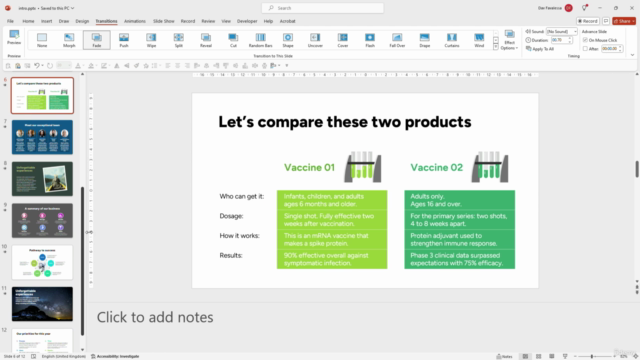Apply the Uncover transition
This screenshot has width=640, height=360.
pyautogui.click(x=315, y=40)
